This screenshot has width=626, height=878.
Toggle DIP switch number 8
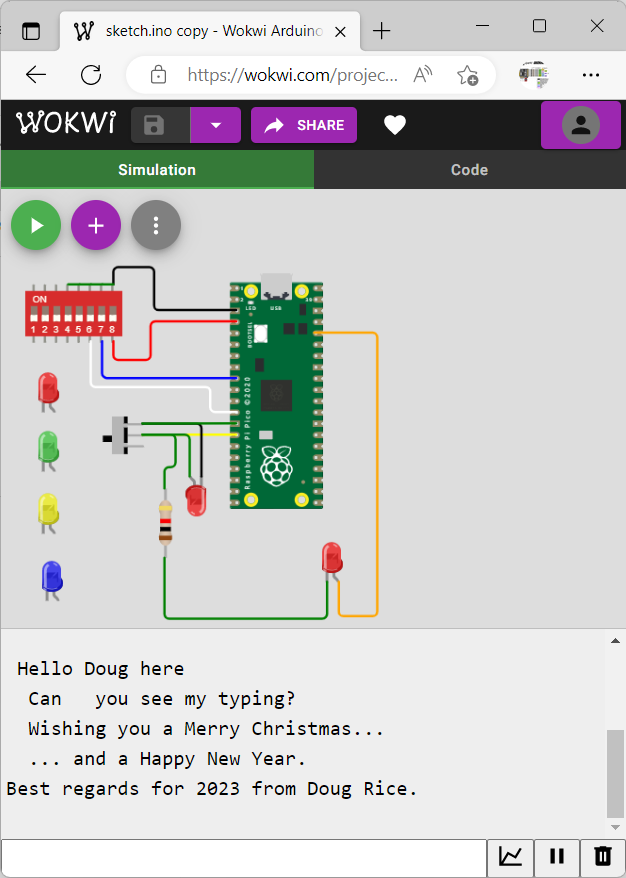pos(113,314)
